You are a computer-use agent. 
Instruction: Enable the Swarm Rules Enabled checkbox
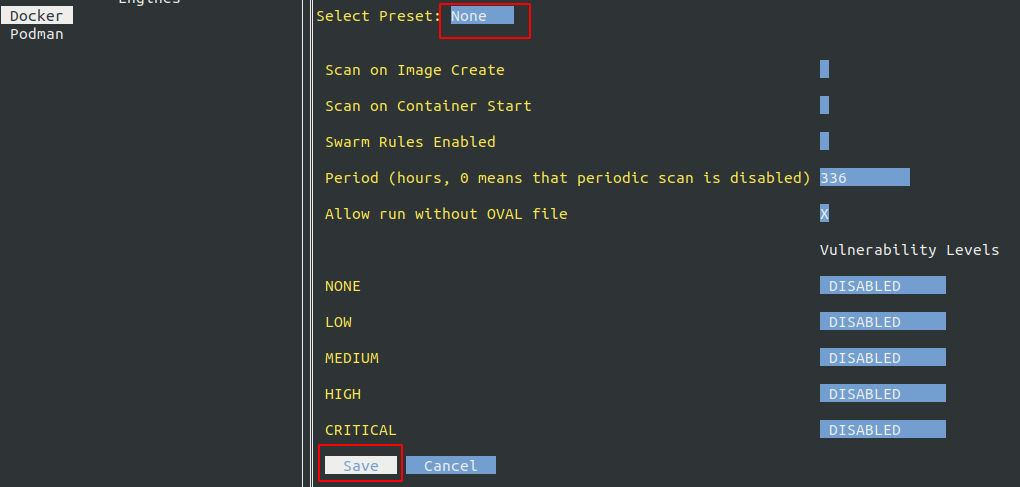(x=824, y=142)
